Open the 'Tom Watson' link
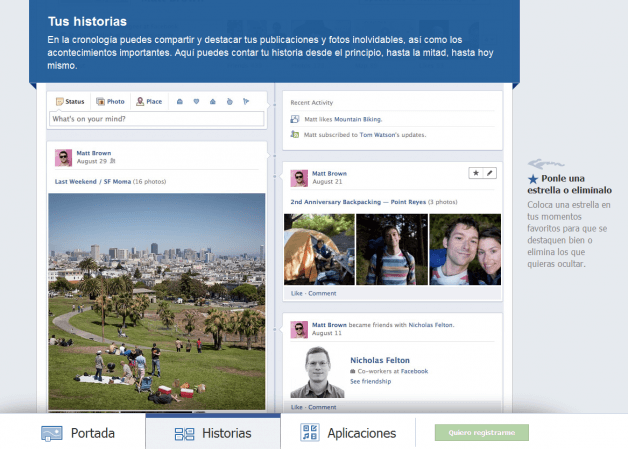 [x=376, y=135]
